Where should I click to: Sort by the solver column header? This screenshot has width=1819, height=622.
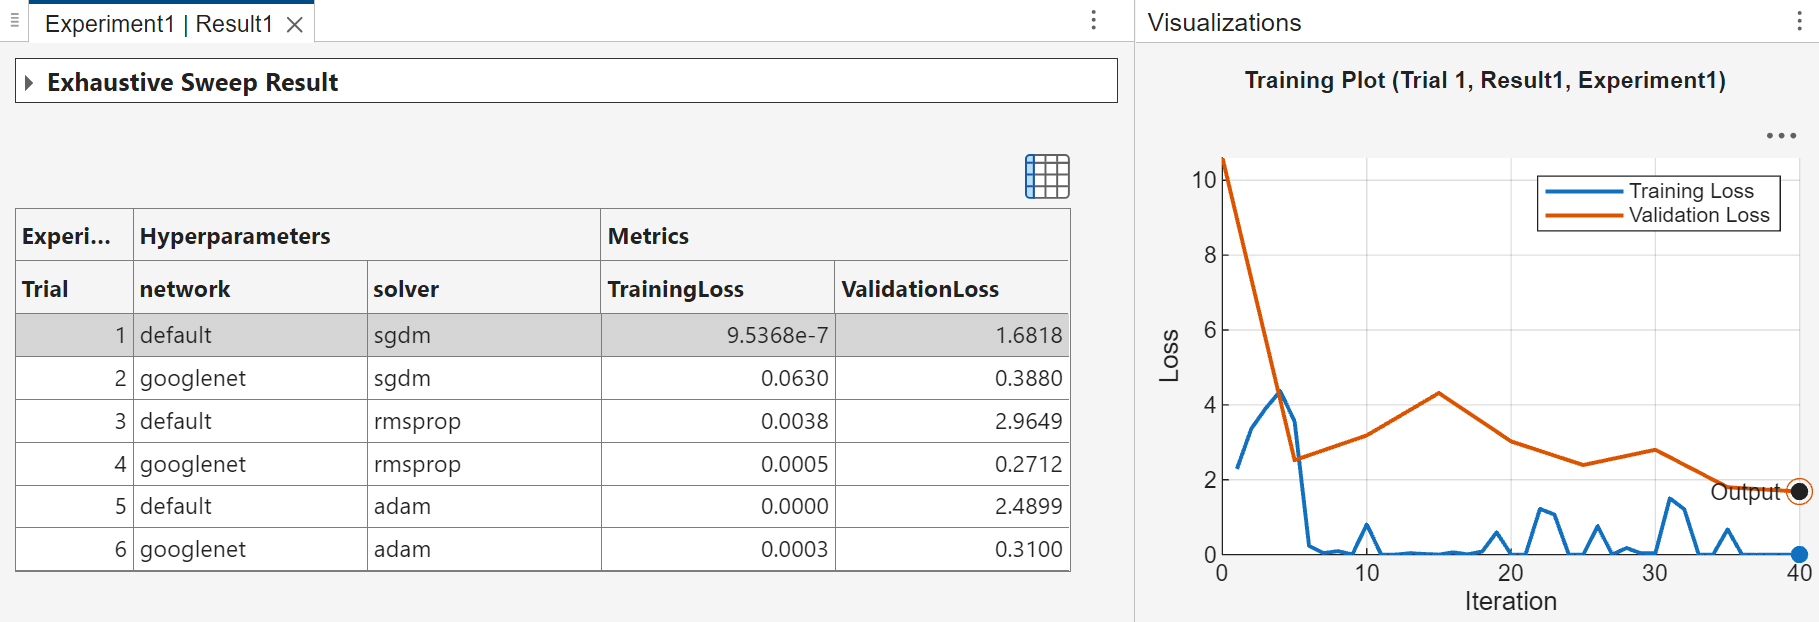click(484, 289)
